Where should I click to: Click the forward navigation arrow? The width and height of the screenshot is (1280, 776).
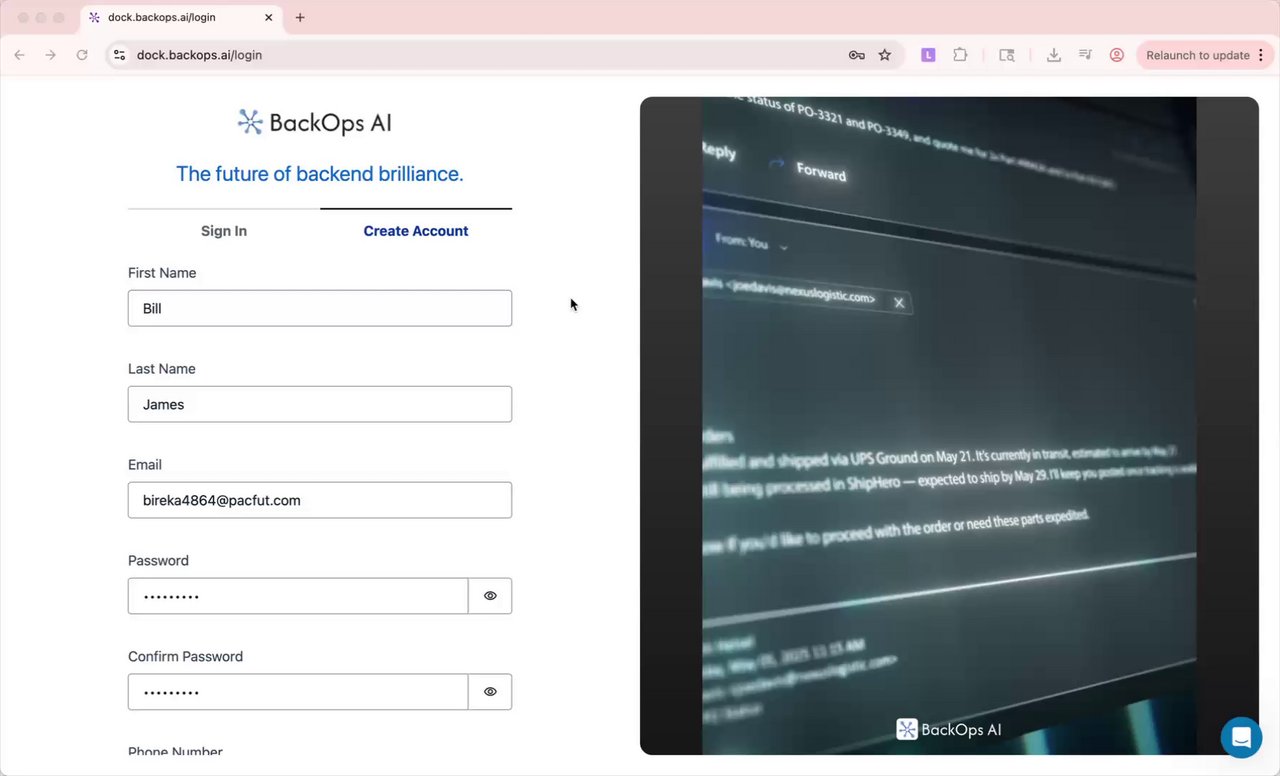click(x=51, y=55)
